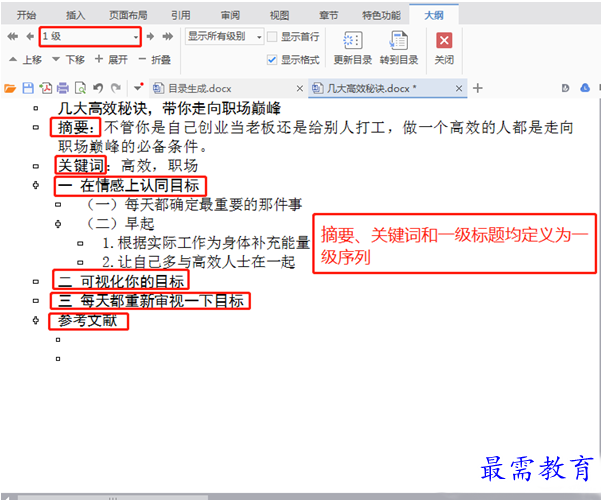Open the 开始 ribbon tab

(26, 15)
